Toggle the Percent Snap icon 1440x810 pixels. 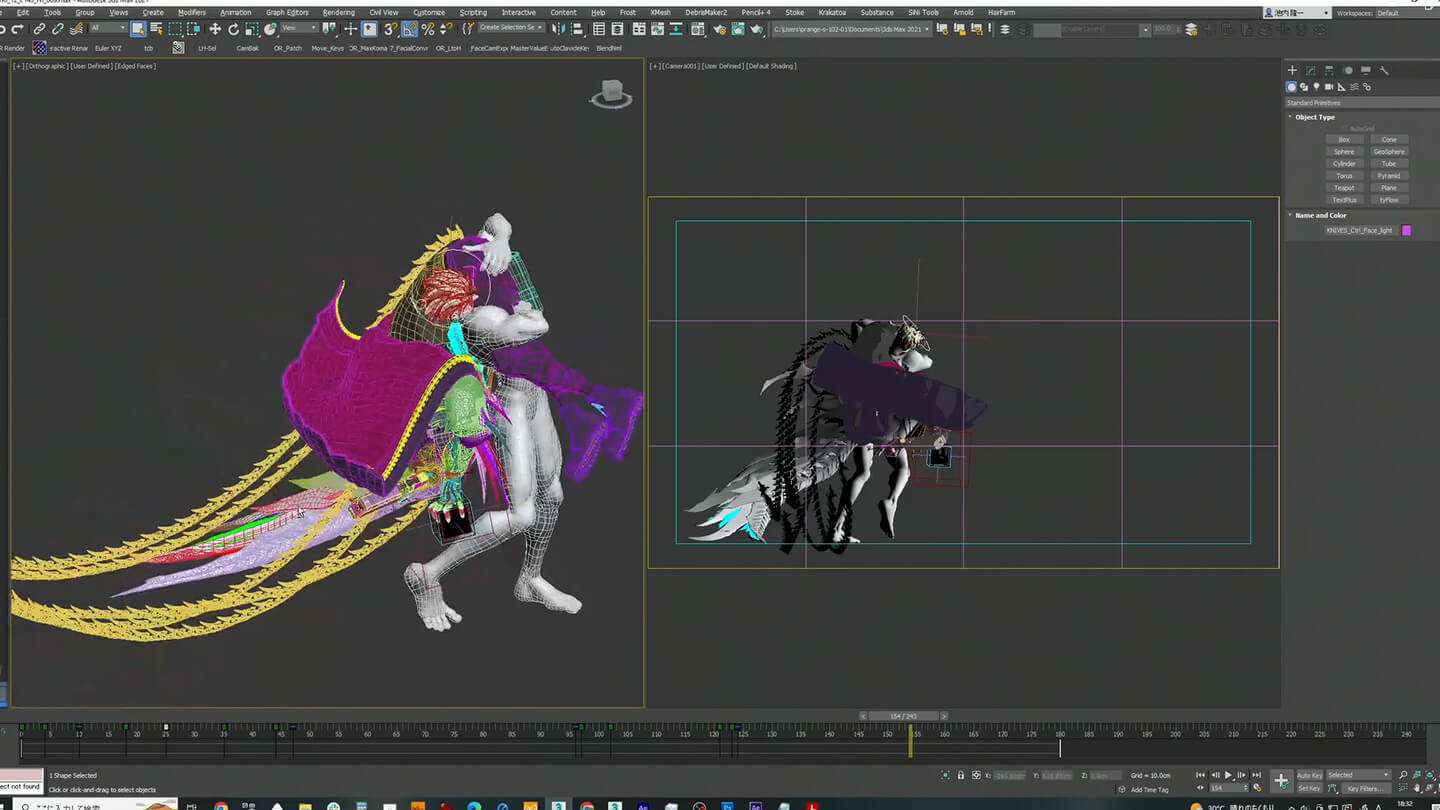(428, 29)
